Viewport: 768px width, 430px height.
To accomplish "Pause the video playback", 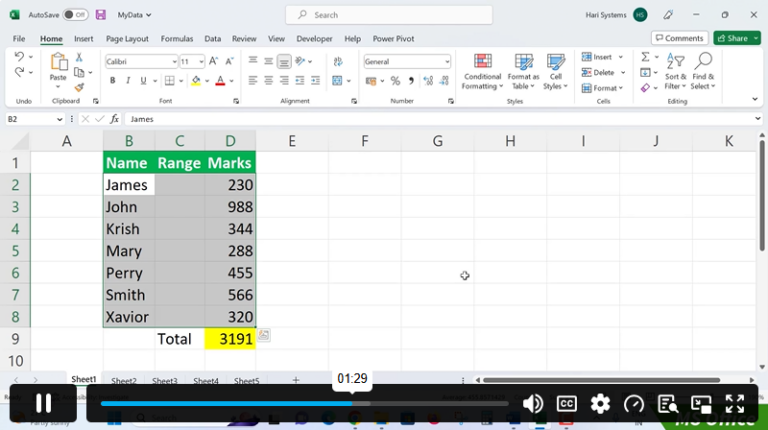I will pyautogui.click(x=43, y=403).
